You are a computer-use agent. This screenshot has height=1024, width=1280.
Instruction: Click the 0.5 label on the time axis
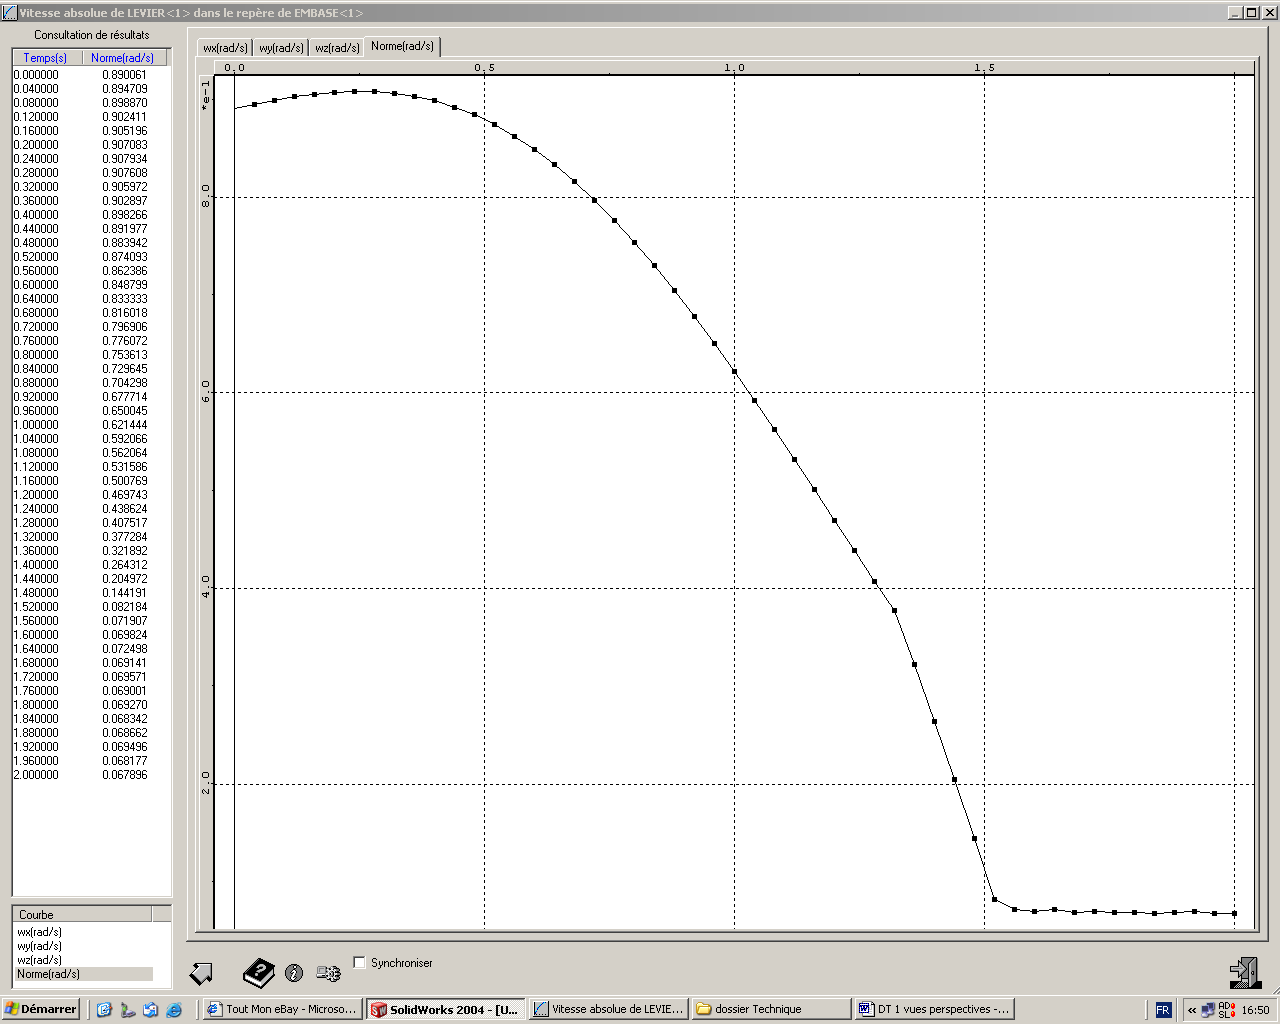(484, 68)
